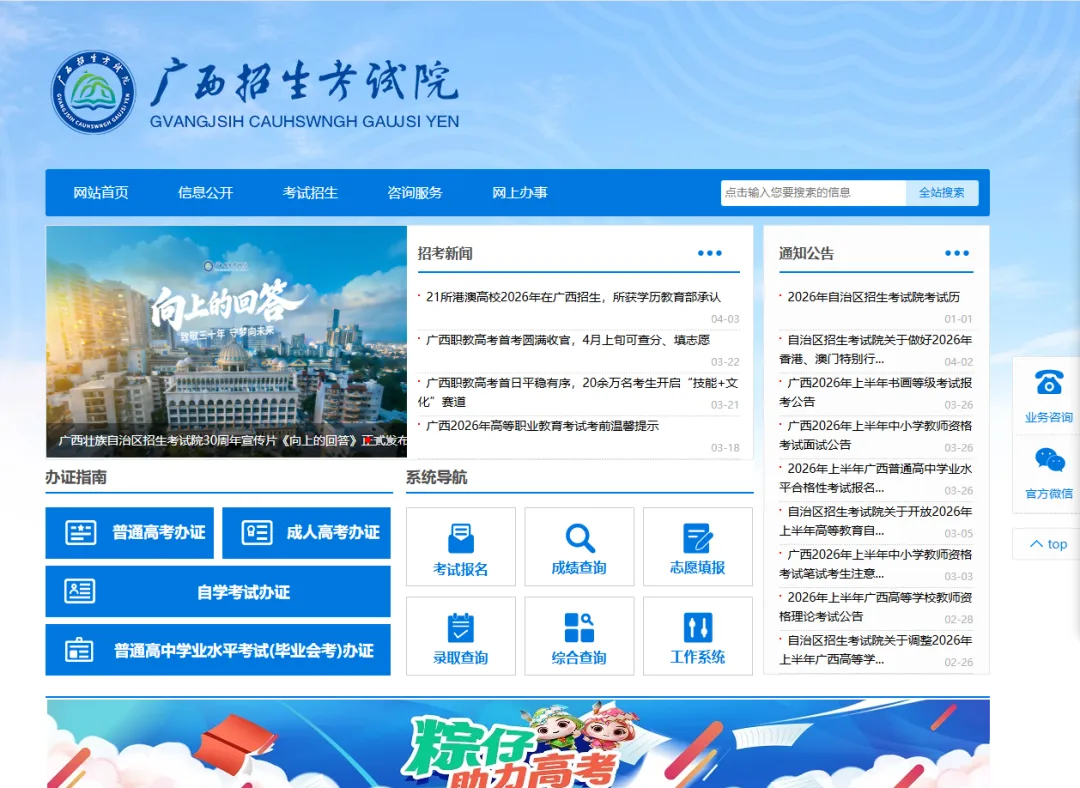Viewport: 1080px width, 788px height.
Task: Open the 官方微信 WeChat icon
Action: (1048, 460)
